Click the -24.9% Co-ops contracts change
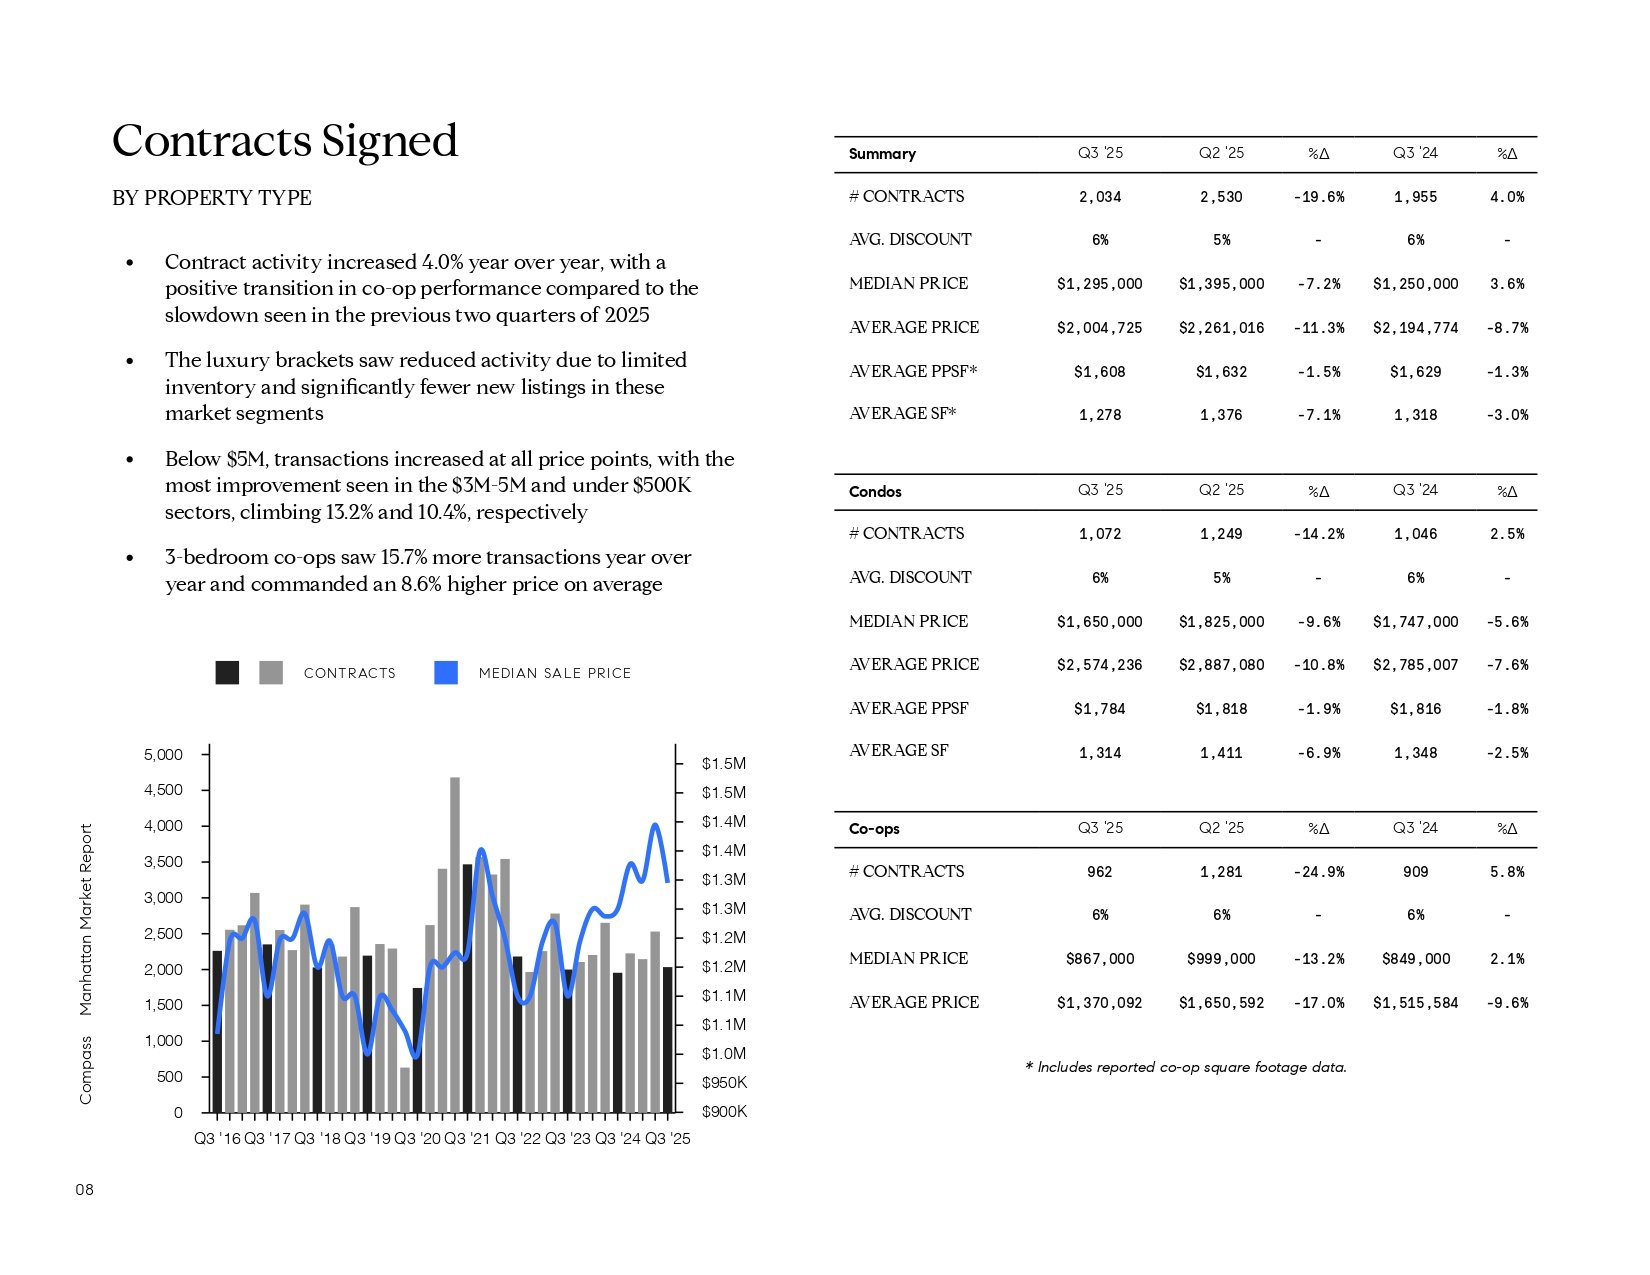 (1318, 872)
